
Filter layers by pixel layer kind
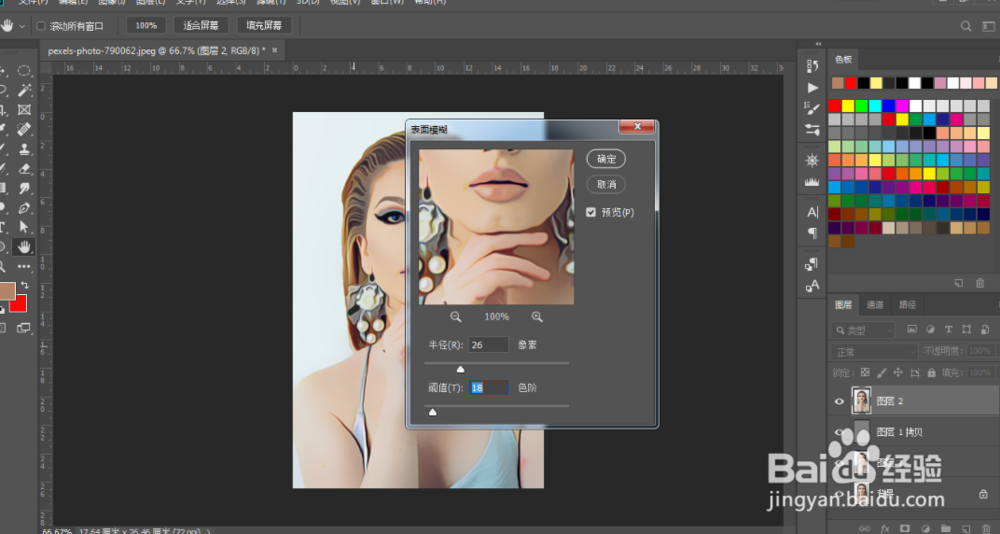[x=912, y=329]
